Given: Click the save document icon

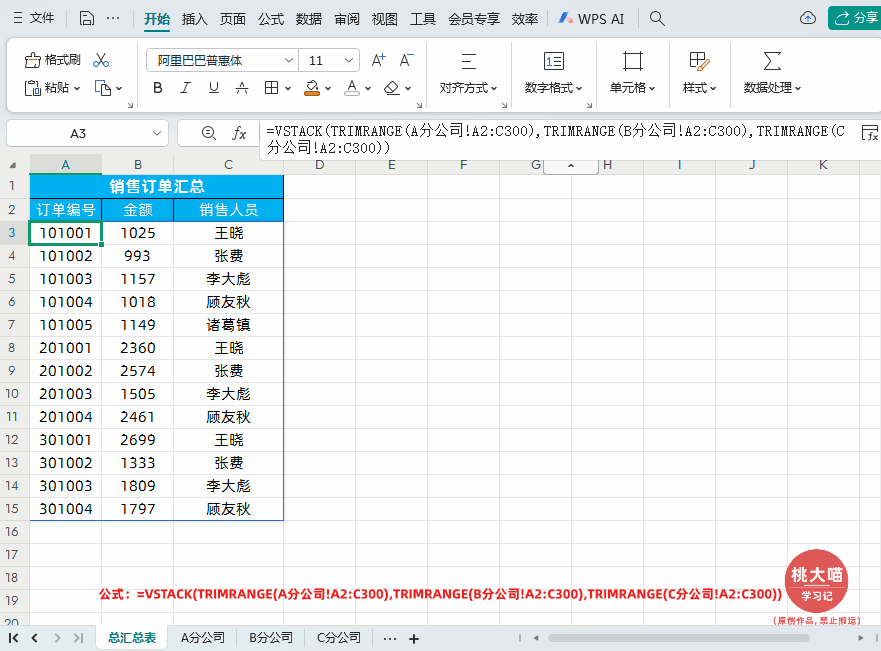Looking at the screenshot, I should [x=87, y=19].
